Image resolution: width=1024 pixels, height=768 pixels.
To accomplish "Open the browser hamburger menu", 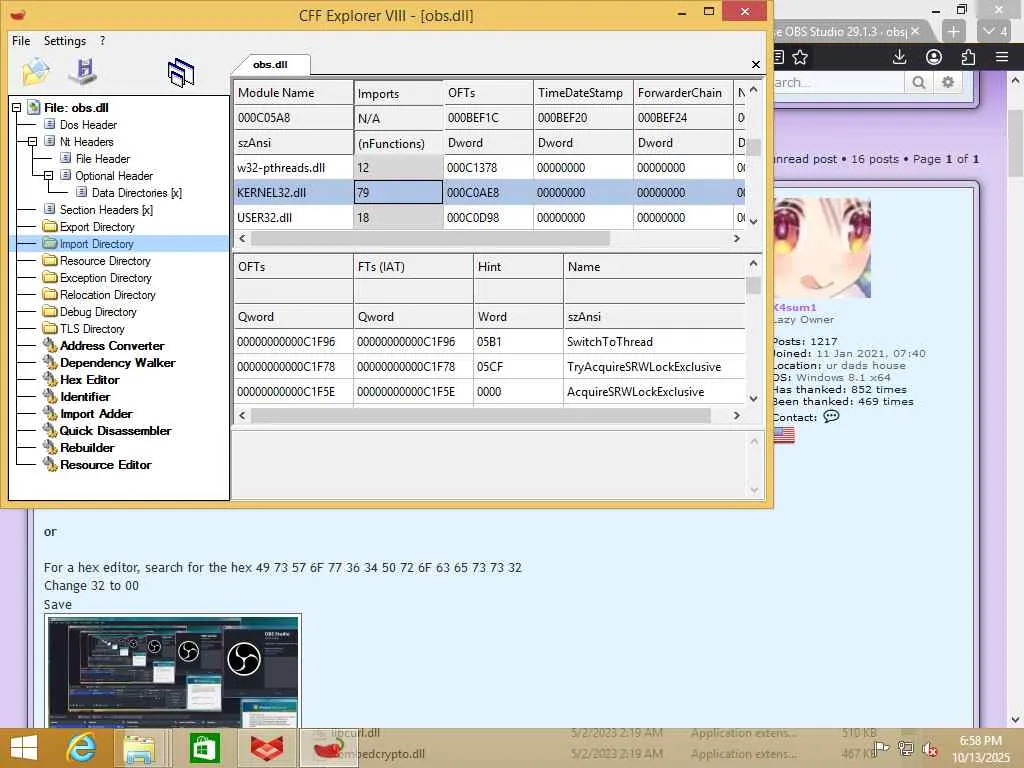I will tap(1002, 57).
